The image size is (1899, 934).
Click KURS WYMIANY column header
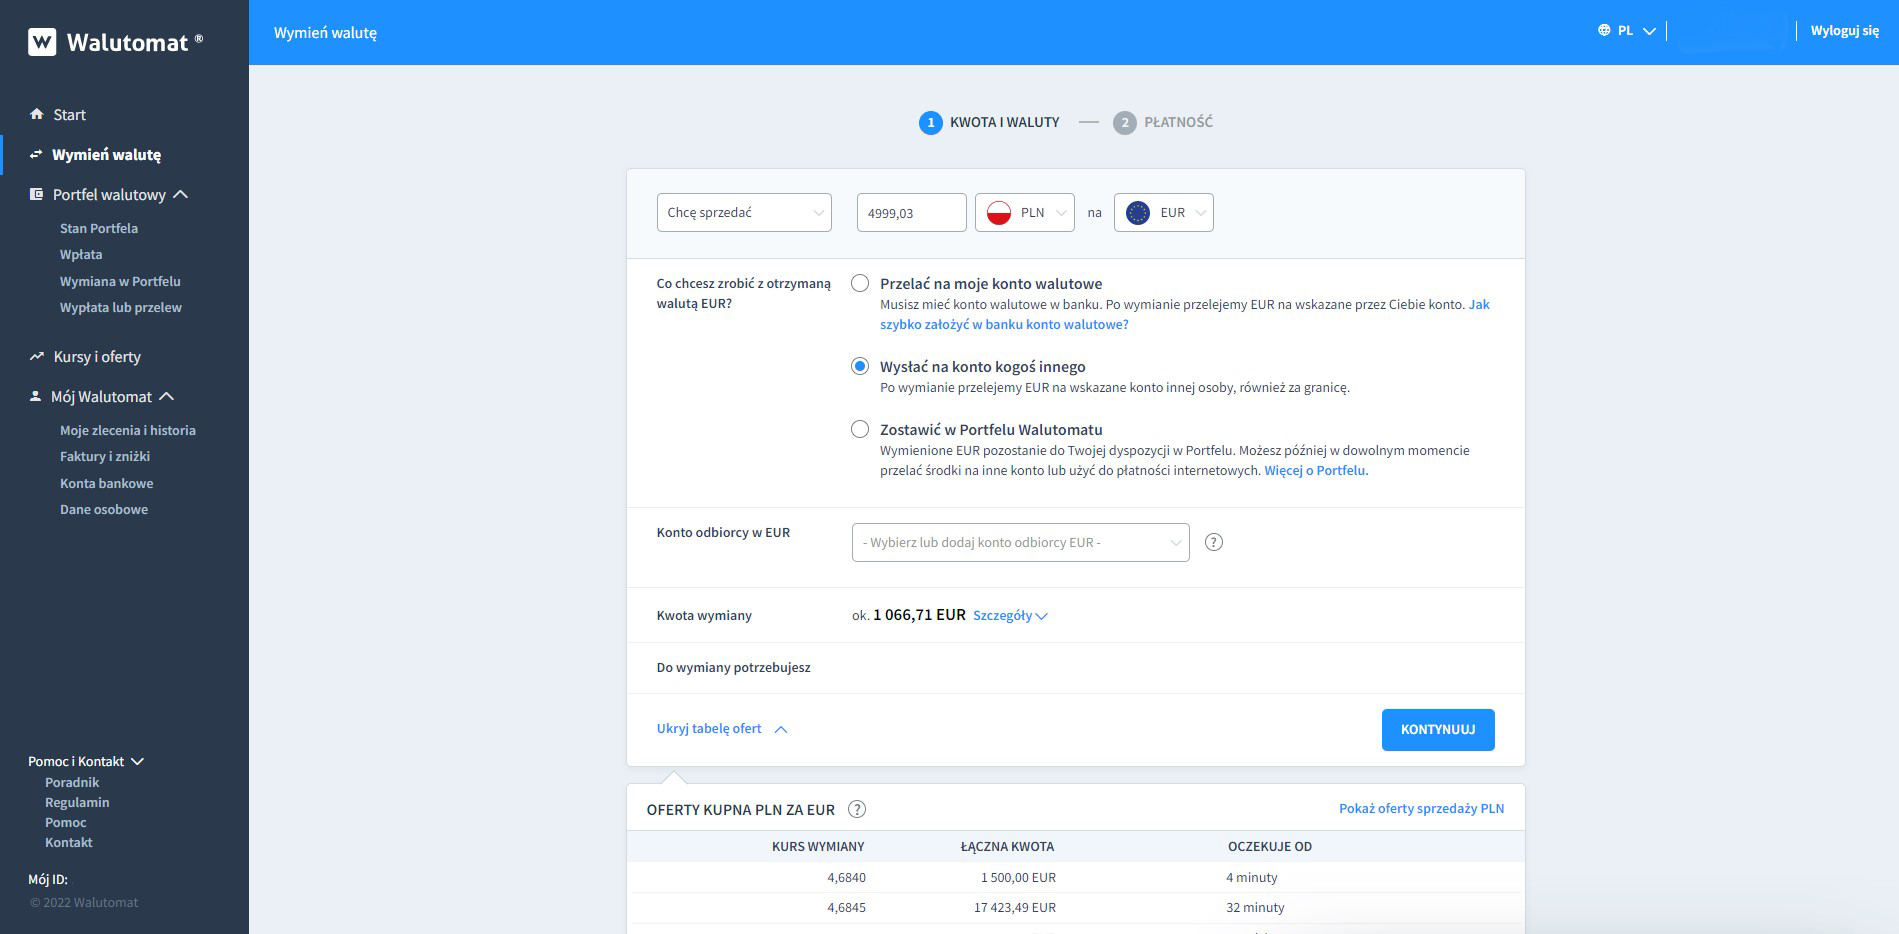(x=818, y=846)
